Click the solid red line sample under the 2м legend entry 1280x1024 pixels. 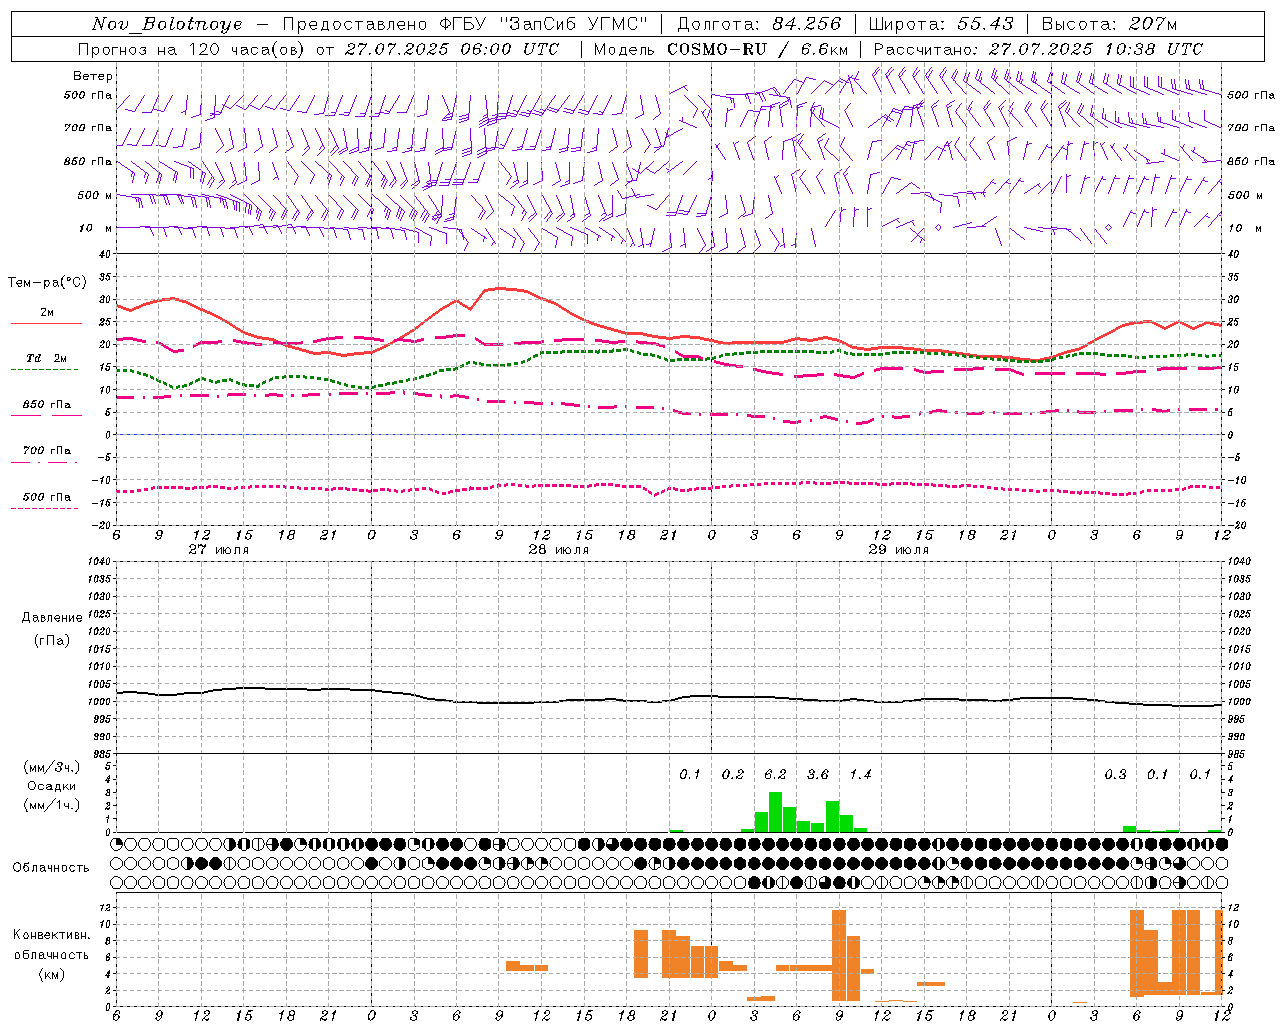(x=46, y=324)
